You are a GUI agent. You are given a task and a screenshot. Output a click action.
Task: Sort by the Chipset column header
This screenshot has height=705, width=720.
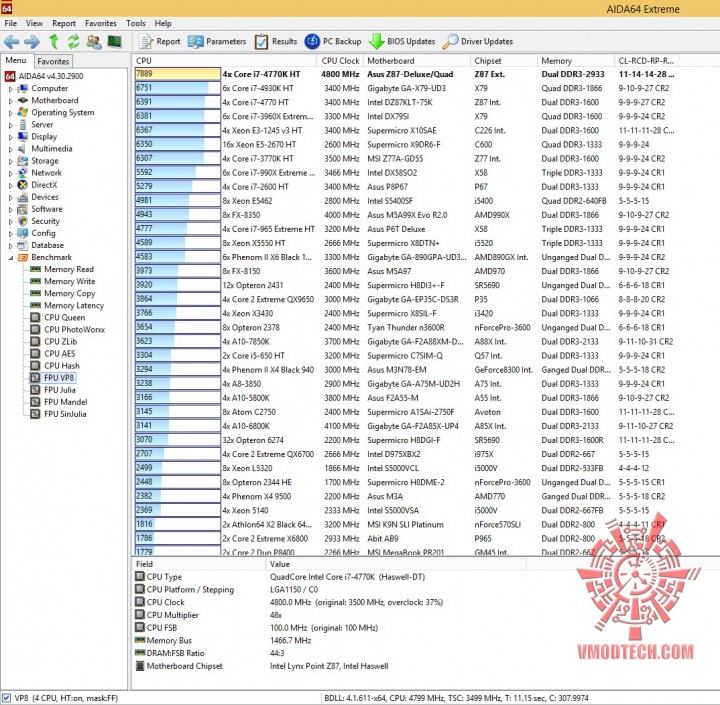click(x=504, y=61)
